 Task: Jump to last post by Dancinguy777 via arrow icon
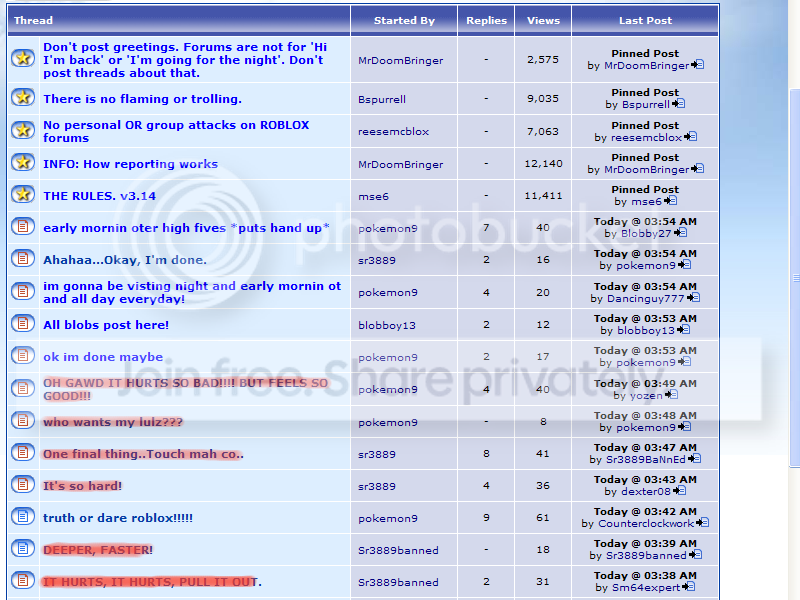coord(693,298)
